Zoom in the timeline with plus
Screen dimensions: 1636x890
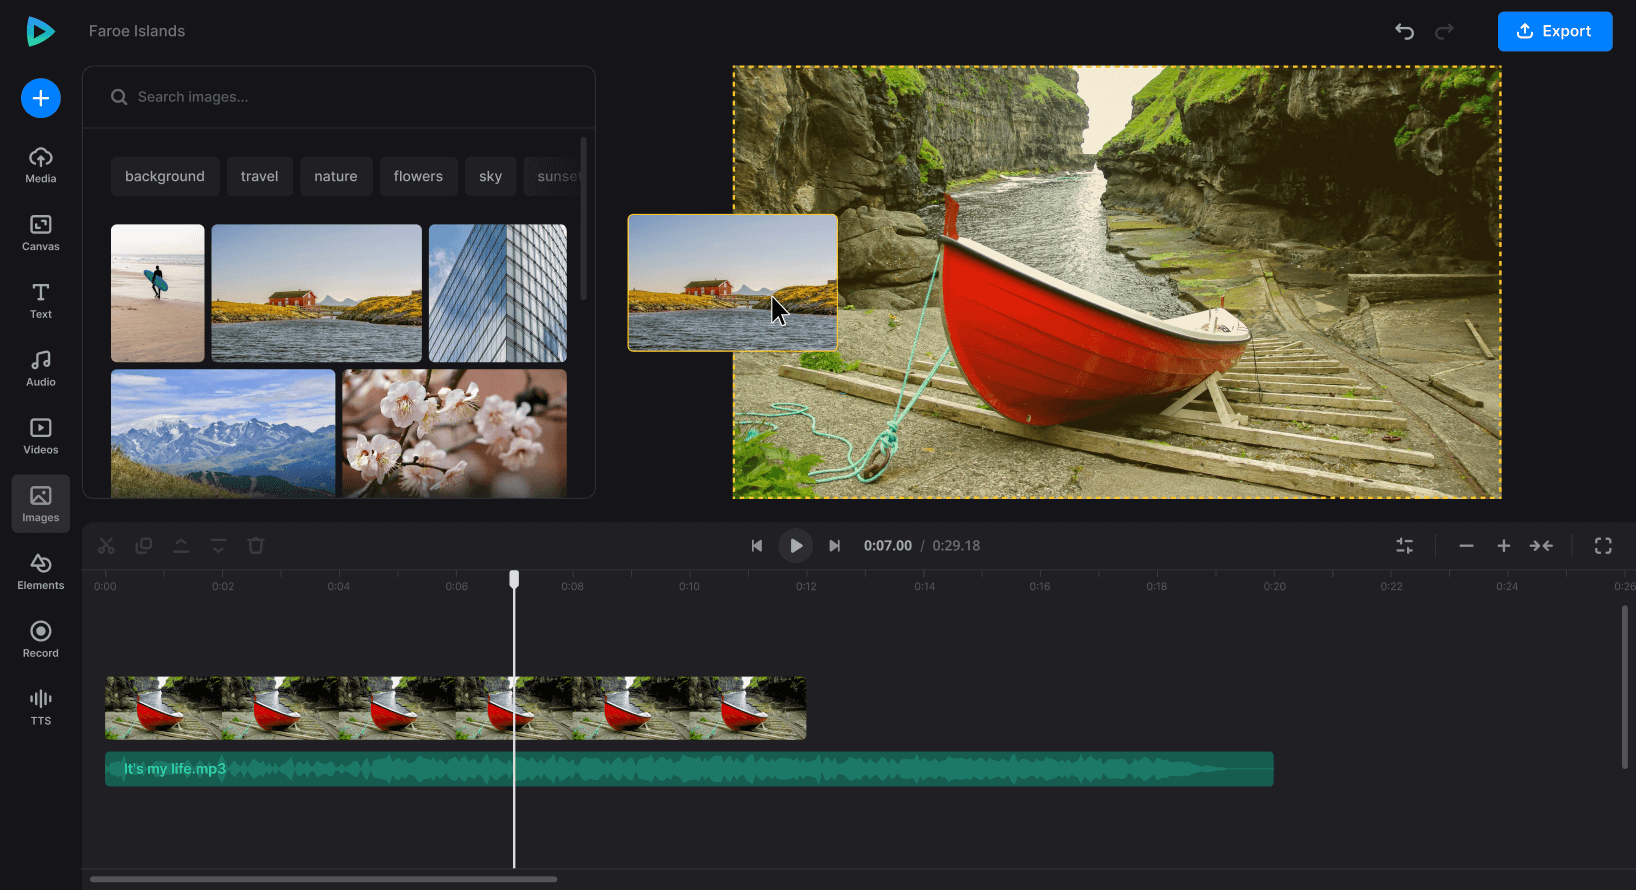(x=1503, y=546)
